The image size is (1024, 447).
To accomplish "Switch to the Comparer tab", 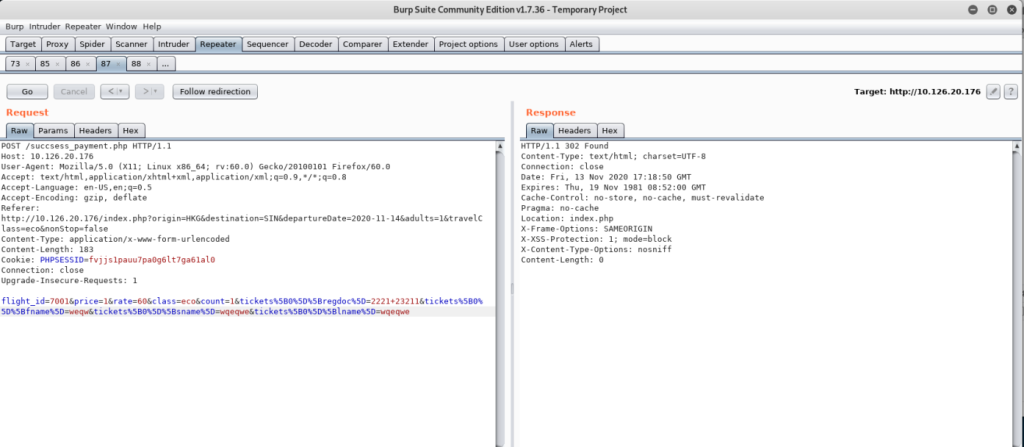I will click(362, 44).
